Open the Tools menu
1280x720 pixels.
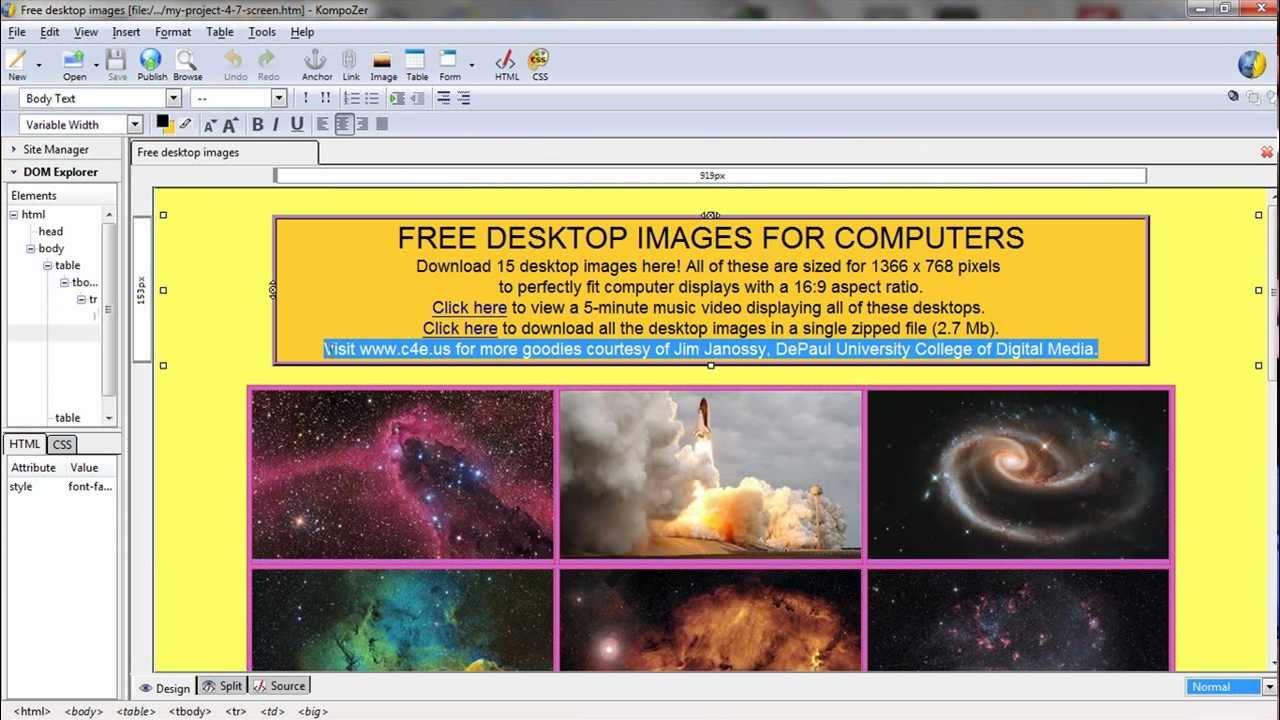[262, 32]
